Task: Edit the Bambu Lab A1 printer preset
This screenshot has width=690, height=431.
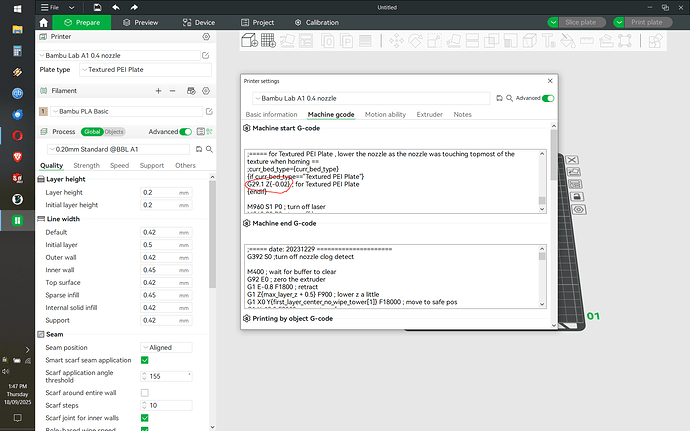Action: (206, 55)
